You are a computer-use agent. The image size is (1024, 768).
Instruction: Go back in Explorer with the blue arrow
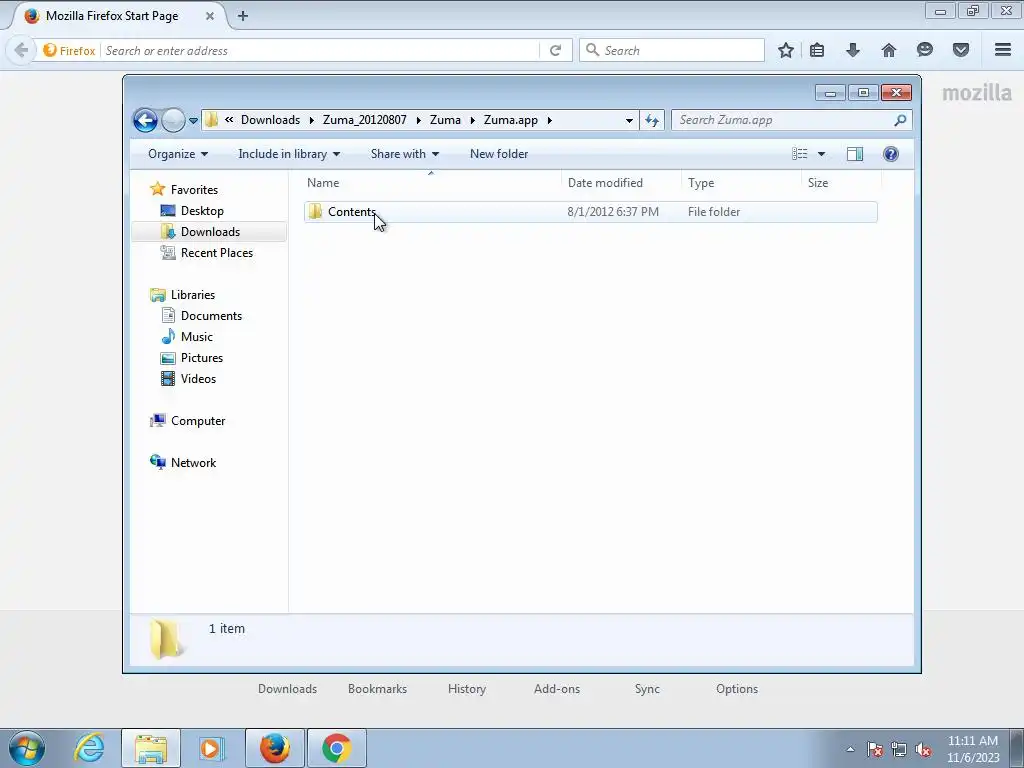click(145, 120)
